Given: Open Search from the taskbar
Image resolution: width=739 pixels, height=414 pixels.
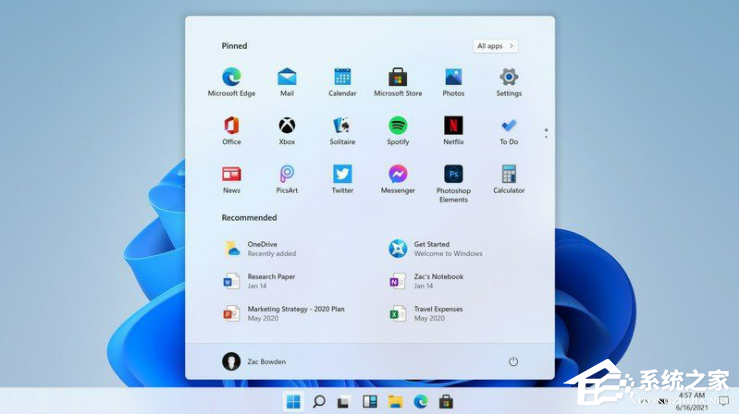Looking at the screenshot, I should (319, 402).
